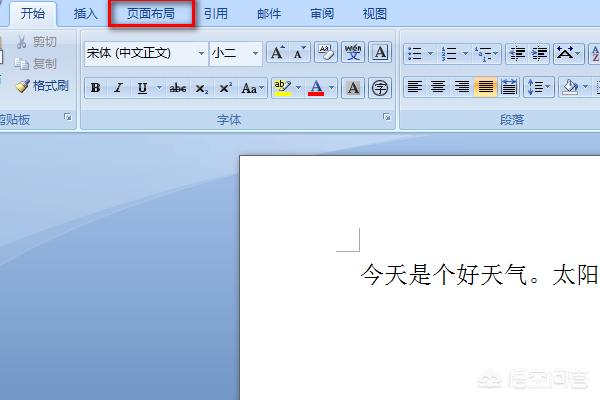Expand the font name dropdown arrow

tap(201, 53)
